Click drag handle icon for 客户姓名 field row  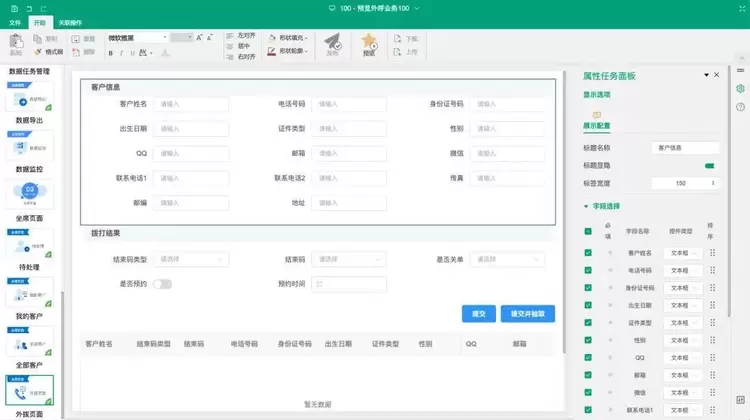(712, 253)
